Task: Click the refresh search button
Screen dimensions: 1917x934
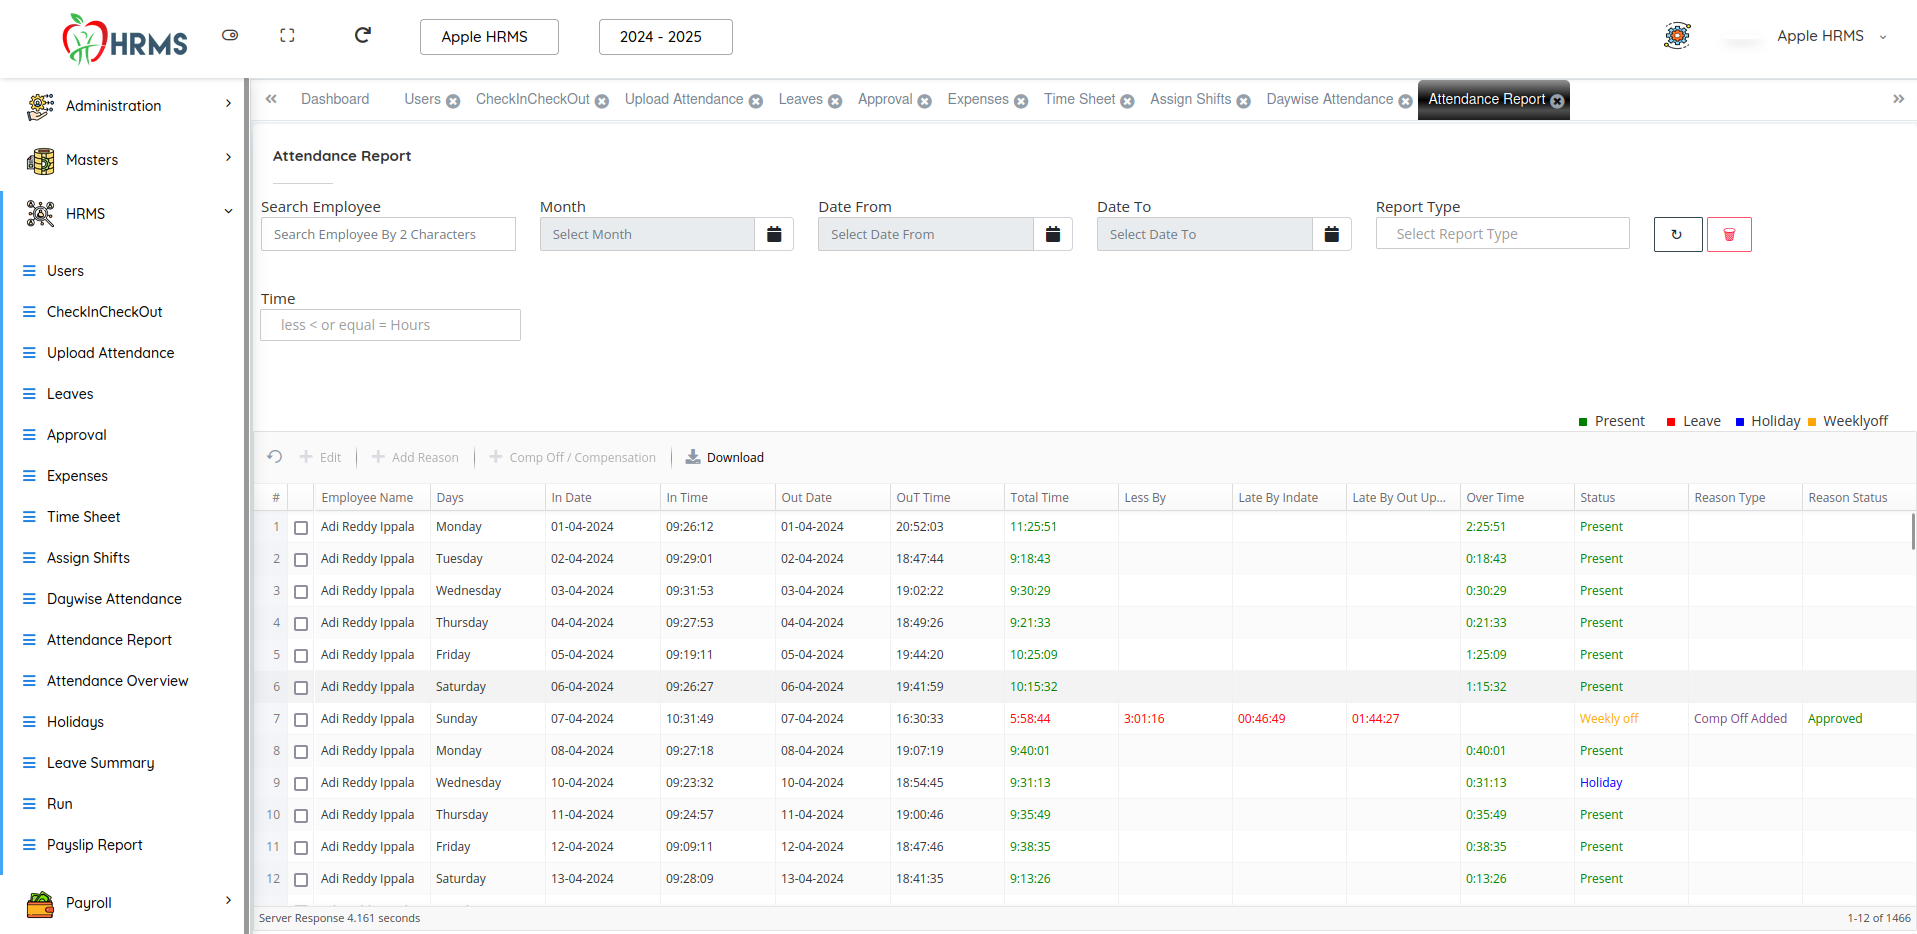Action: point(1678,234)
